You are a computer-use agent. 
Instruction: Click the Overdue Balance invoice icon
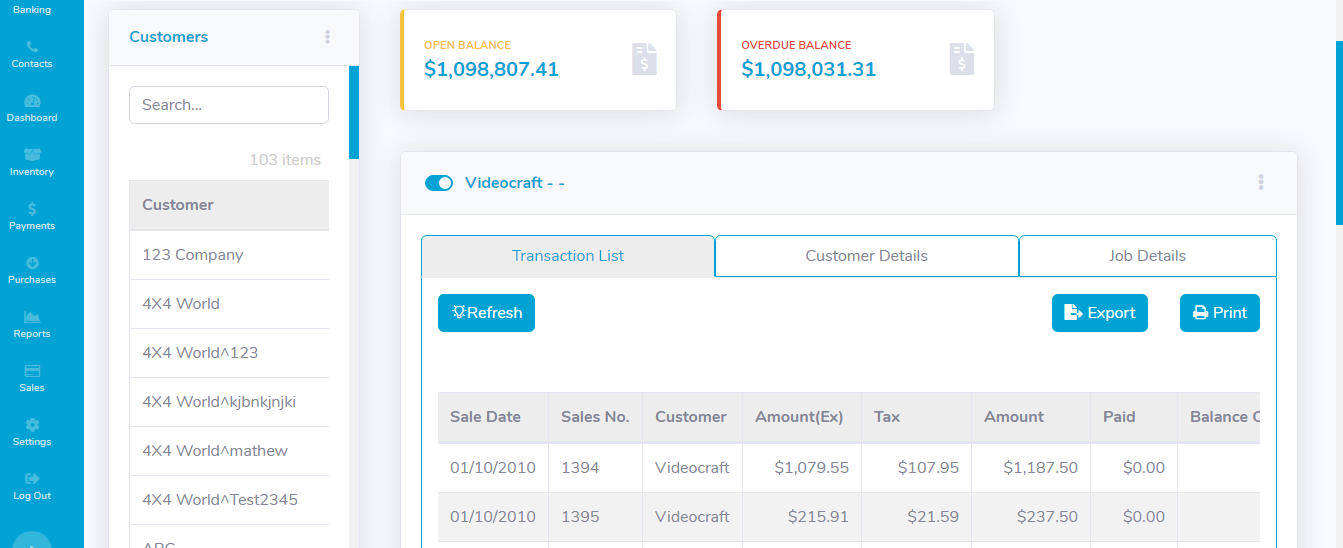pyautogui.click(x=962, y=59)
